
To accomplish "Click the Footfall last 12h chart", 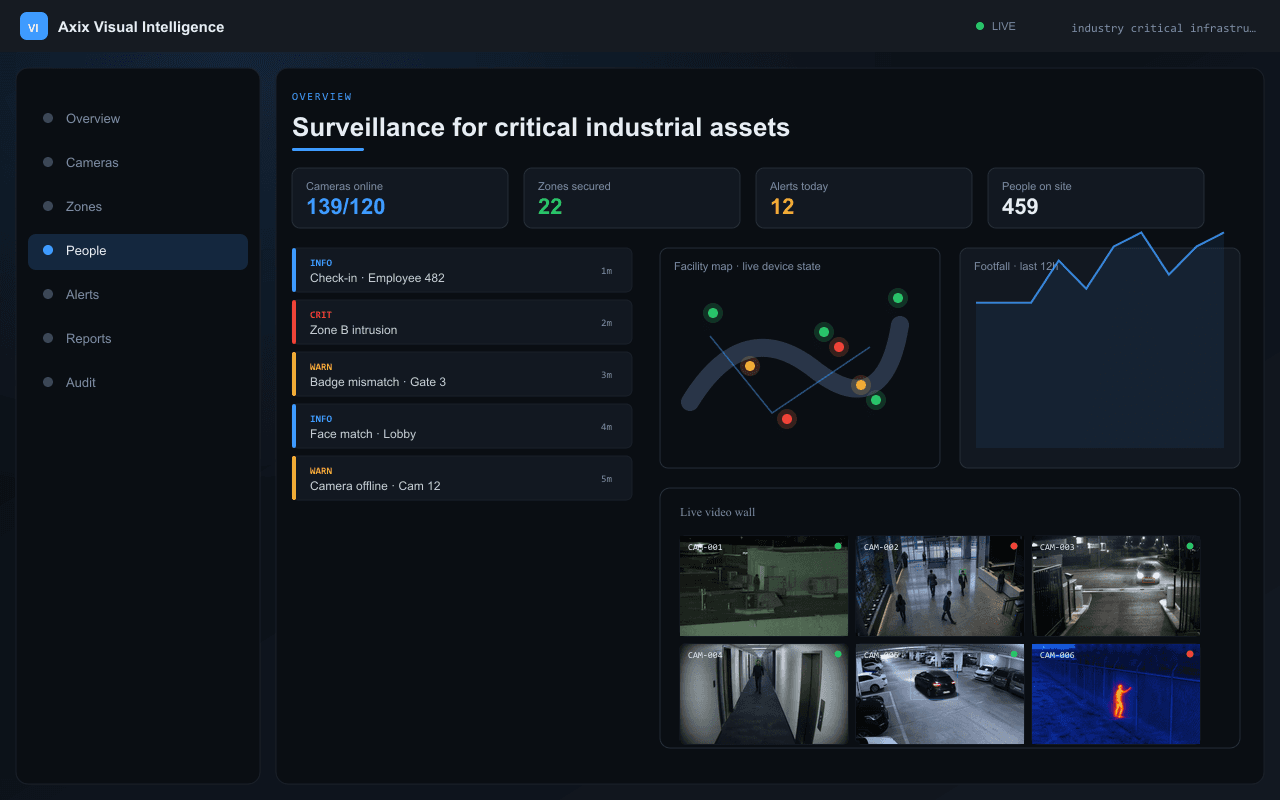I will pyautogui.click(x=1100, y=358).
